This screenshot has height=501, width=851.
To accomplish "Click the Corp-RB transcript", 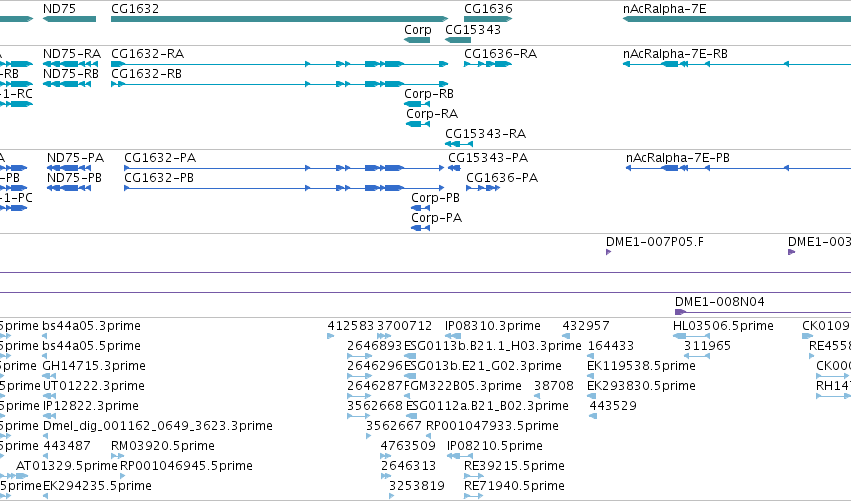I will click(x=417, y=104).
